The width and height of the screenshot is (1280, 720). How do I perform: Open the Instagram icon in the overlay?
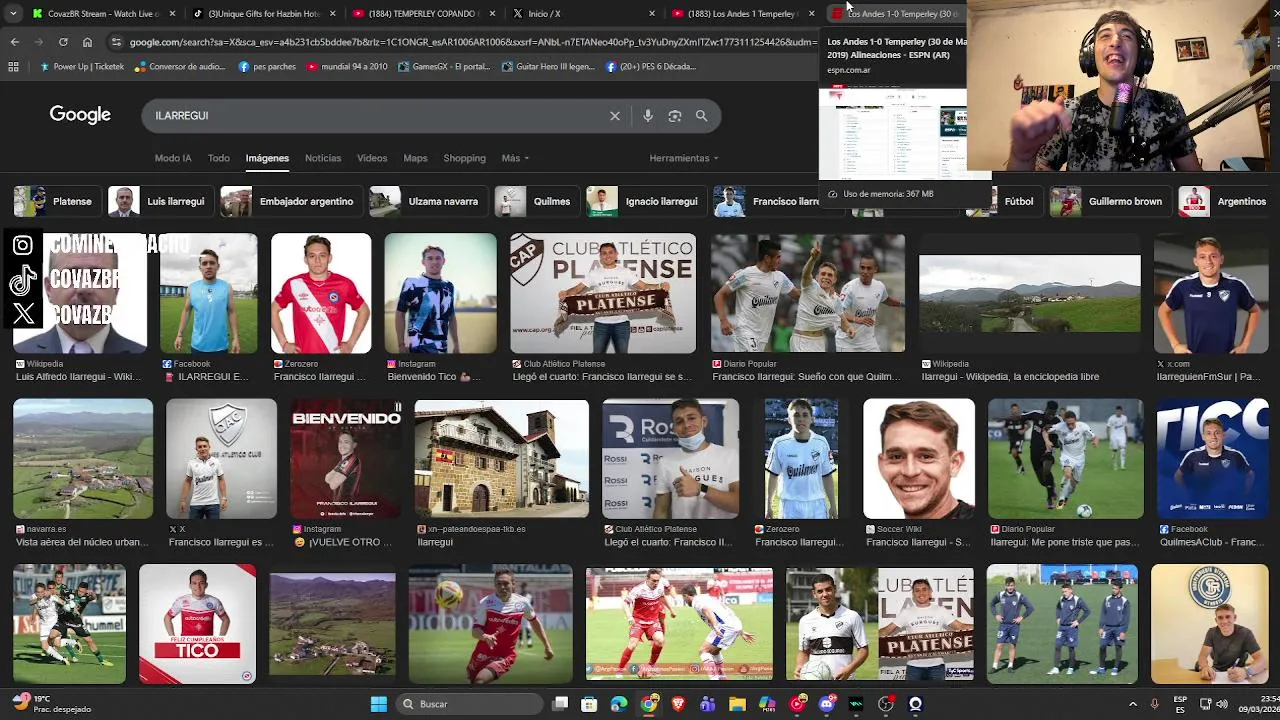(x=24, y=245)
